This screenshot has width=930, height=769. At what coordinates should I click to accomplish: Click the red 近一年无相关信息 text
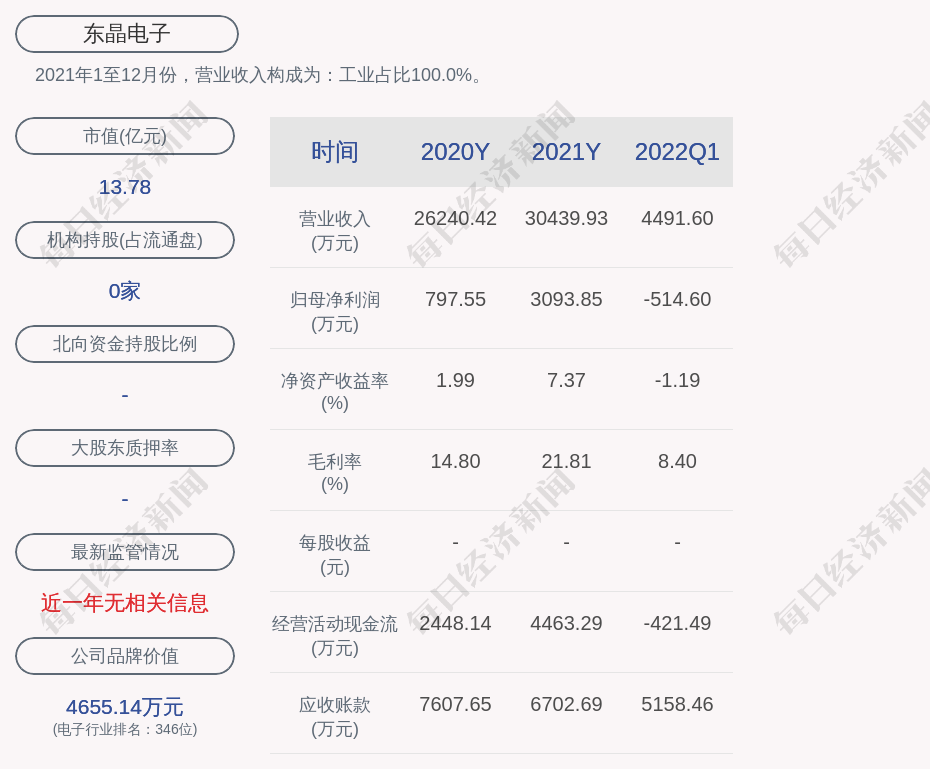(125, 603)
